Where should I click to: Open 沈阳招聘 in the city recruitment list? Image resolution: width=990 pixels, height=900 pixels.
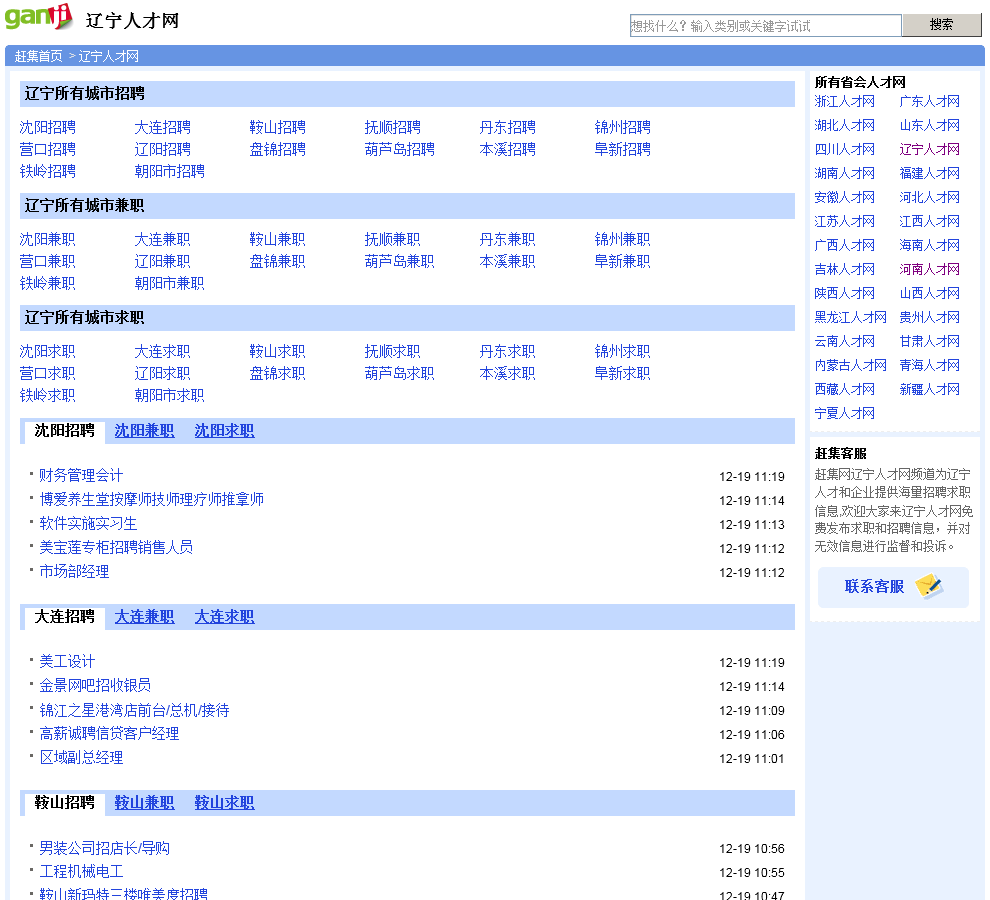point(47,128)
